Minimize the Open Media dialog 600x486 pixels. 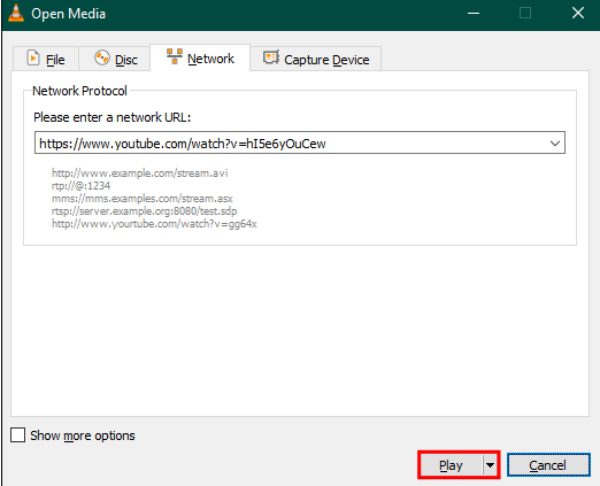(473, 13)
